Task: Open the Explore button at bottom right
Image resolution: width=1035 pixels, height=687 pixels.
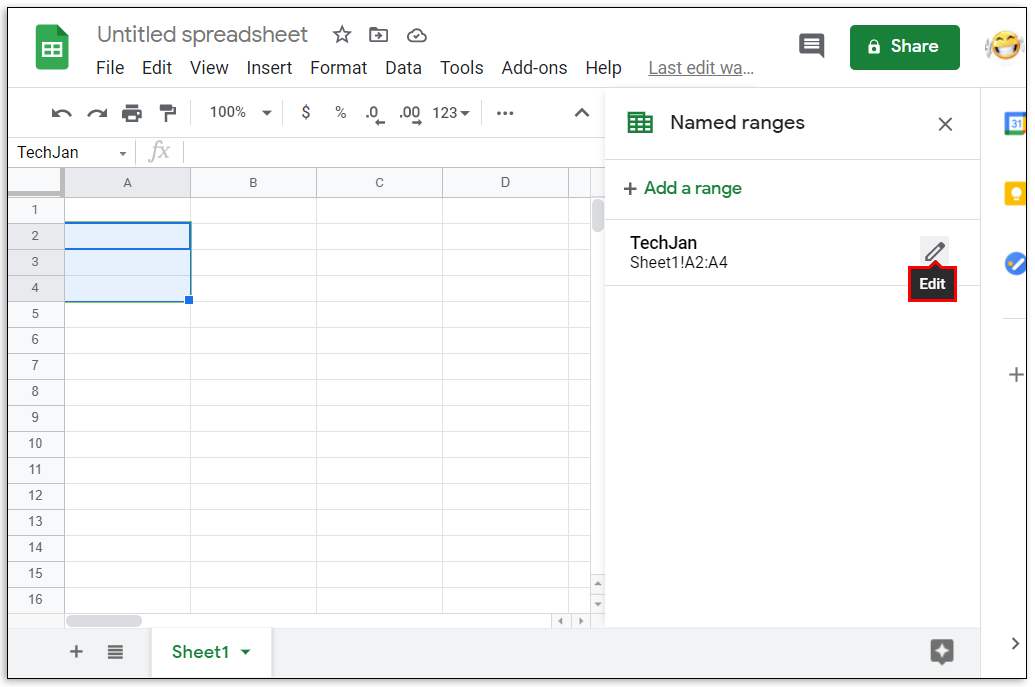Action: click(941, 652)
